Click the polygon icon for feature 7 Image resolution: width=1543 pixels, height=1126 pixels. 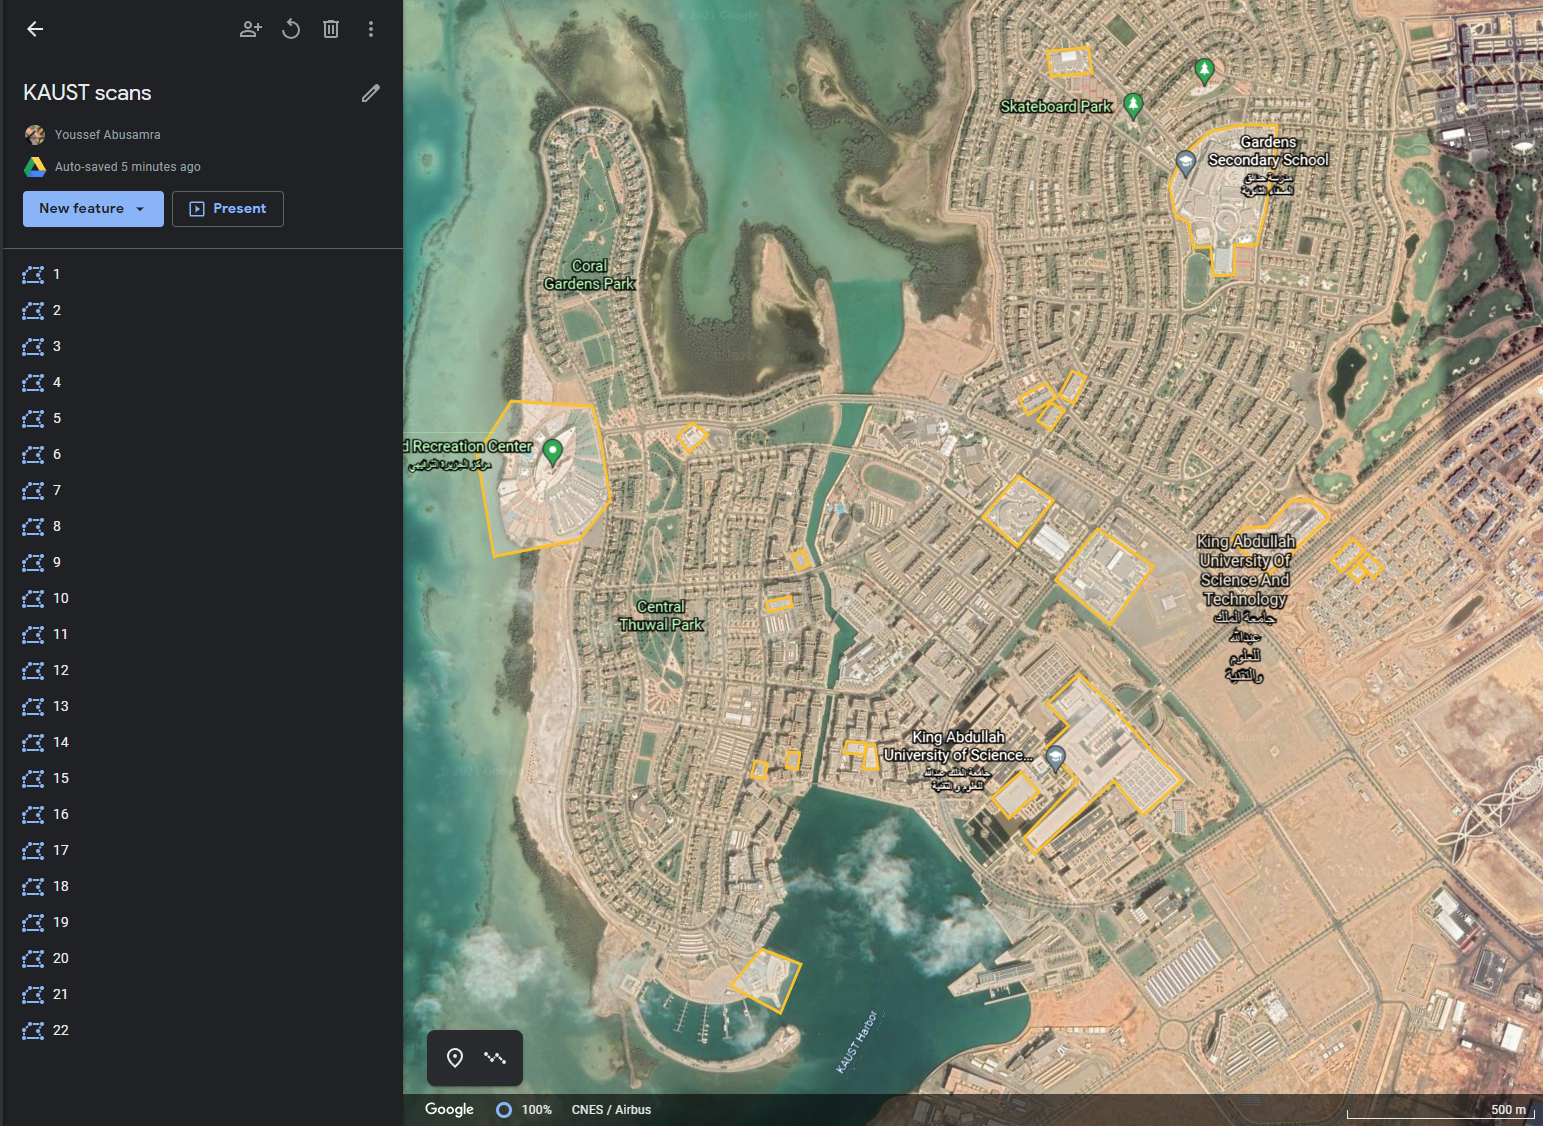coord(33,491)
